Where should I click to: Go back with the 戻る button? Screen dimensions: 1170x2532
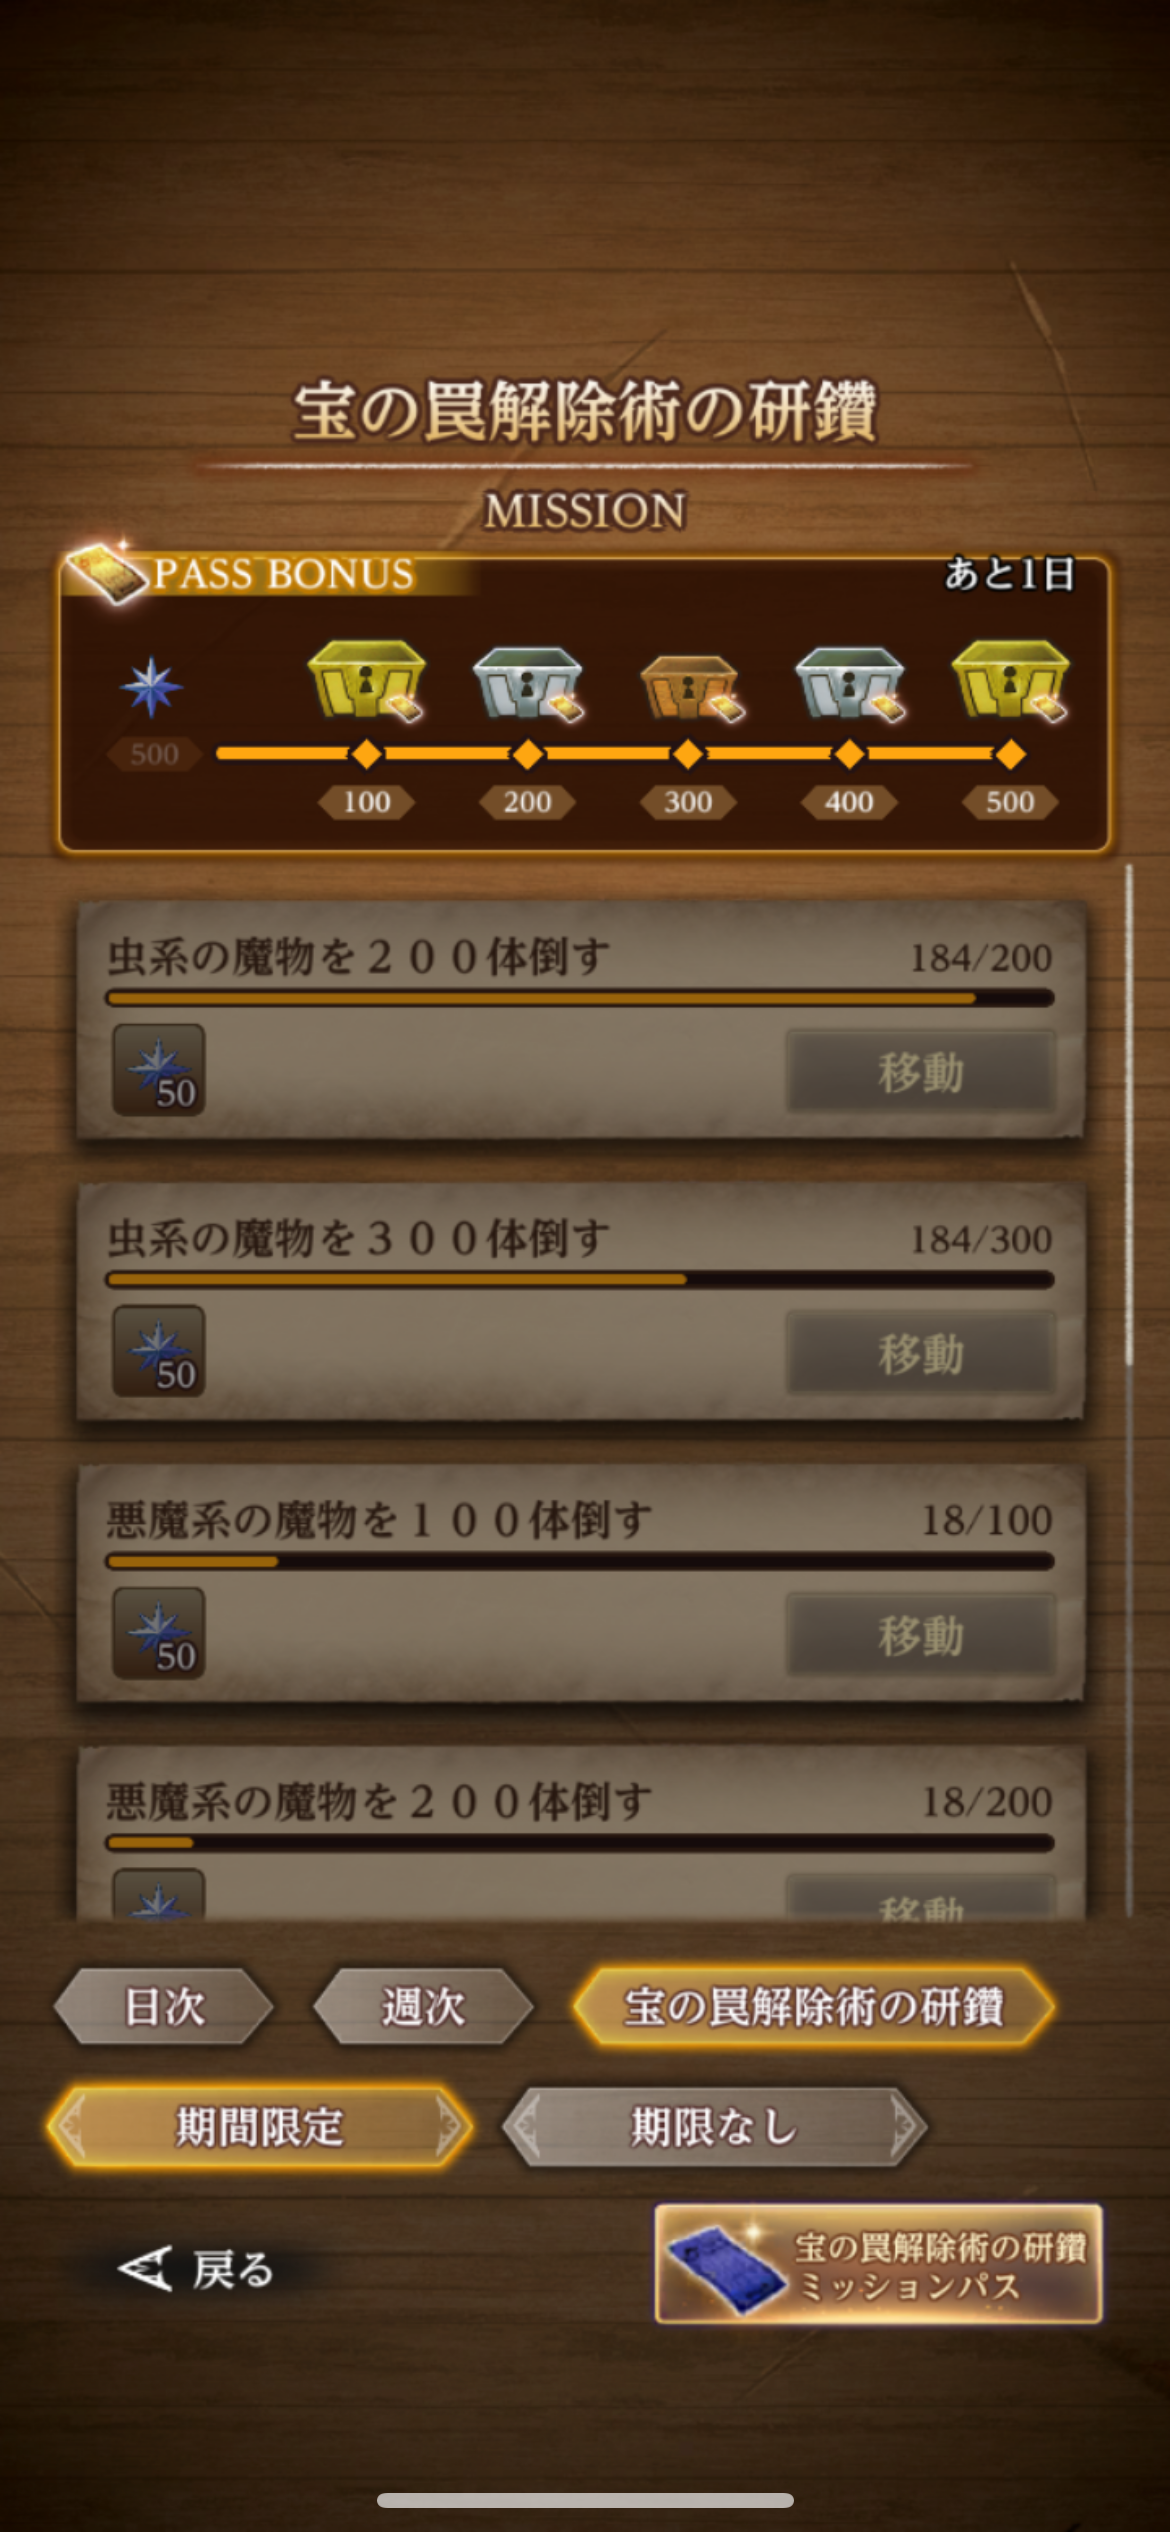point(196,2269)
